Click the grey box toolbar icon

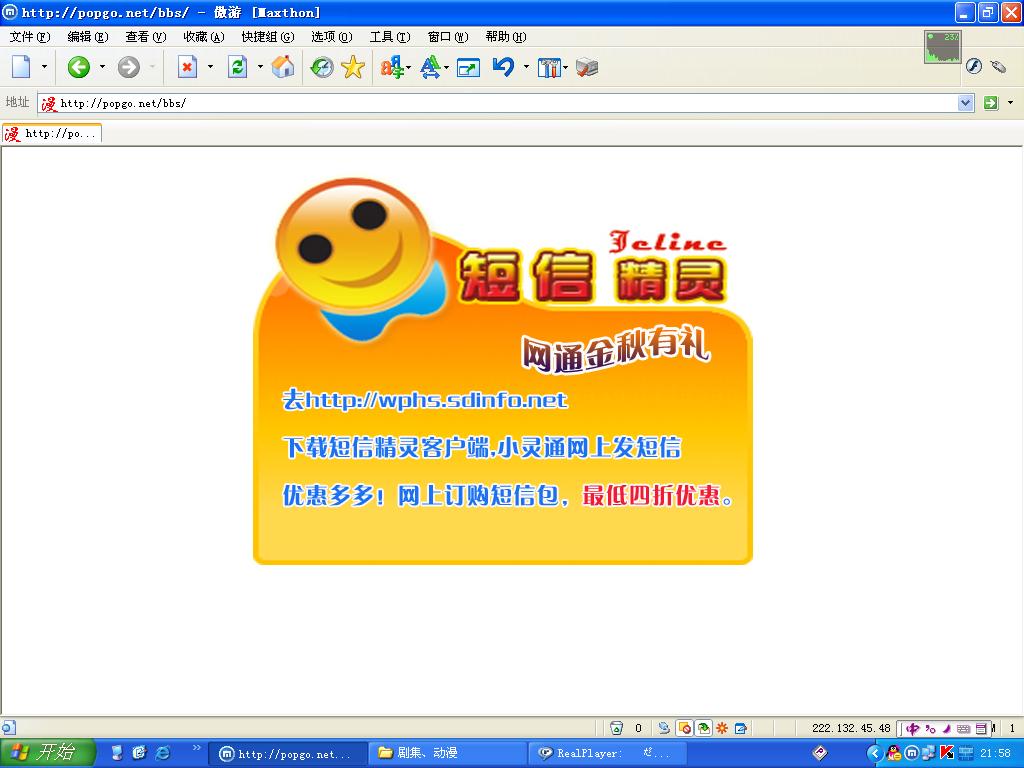pos(587,67)
